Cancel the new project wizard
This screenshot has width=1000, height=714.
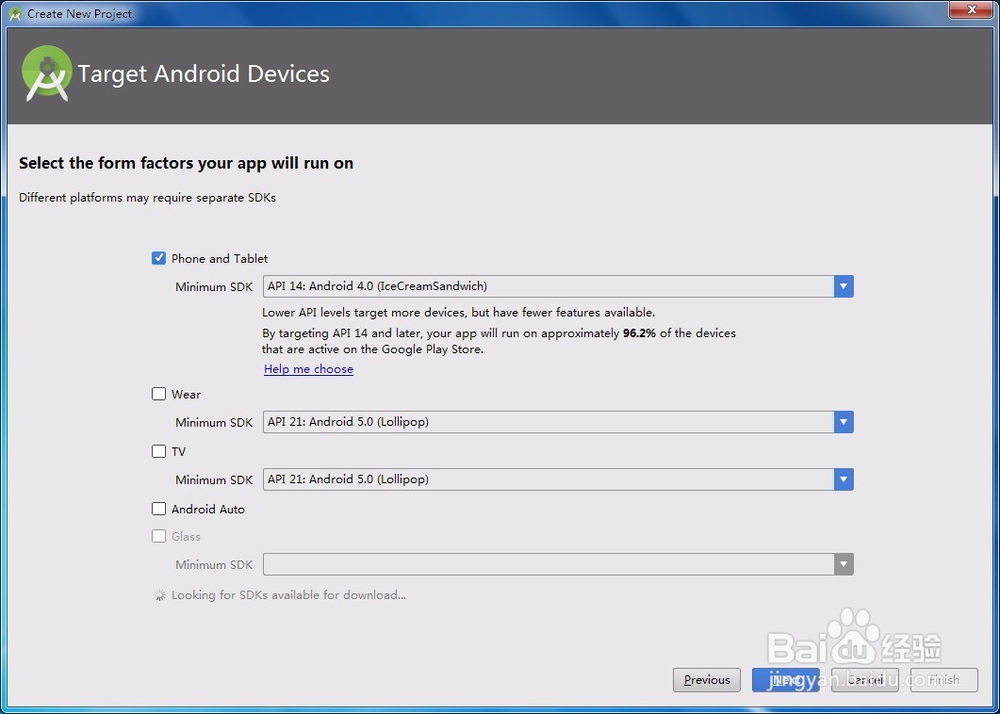click(x=863, y=680)
